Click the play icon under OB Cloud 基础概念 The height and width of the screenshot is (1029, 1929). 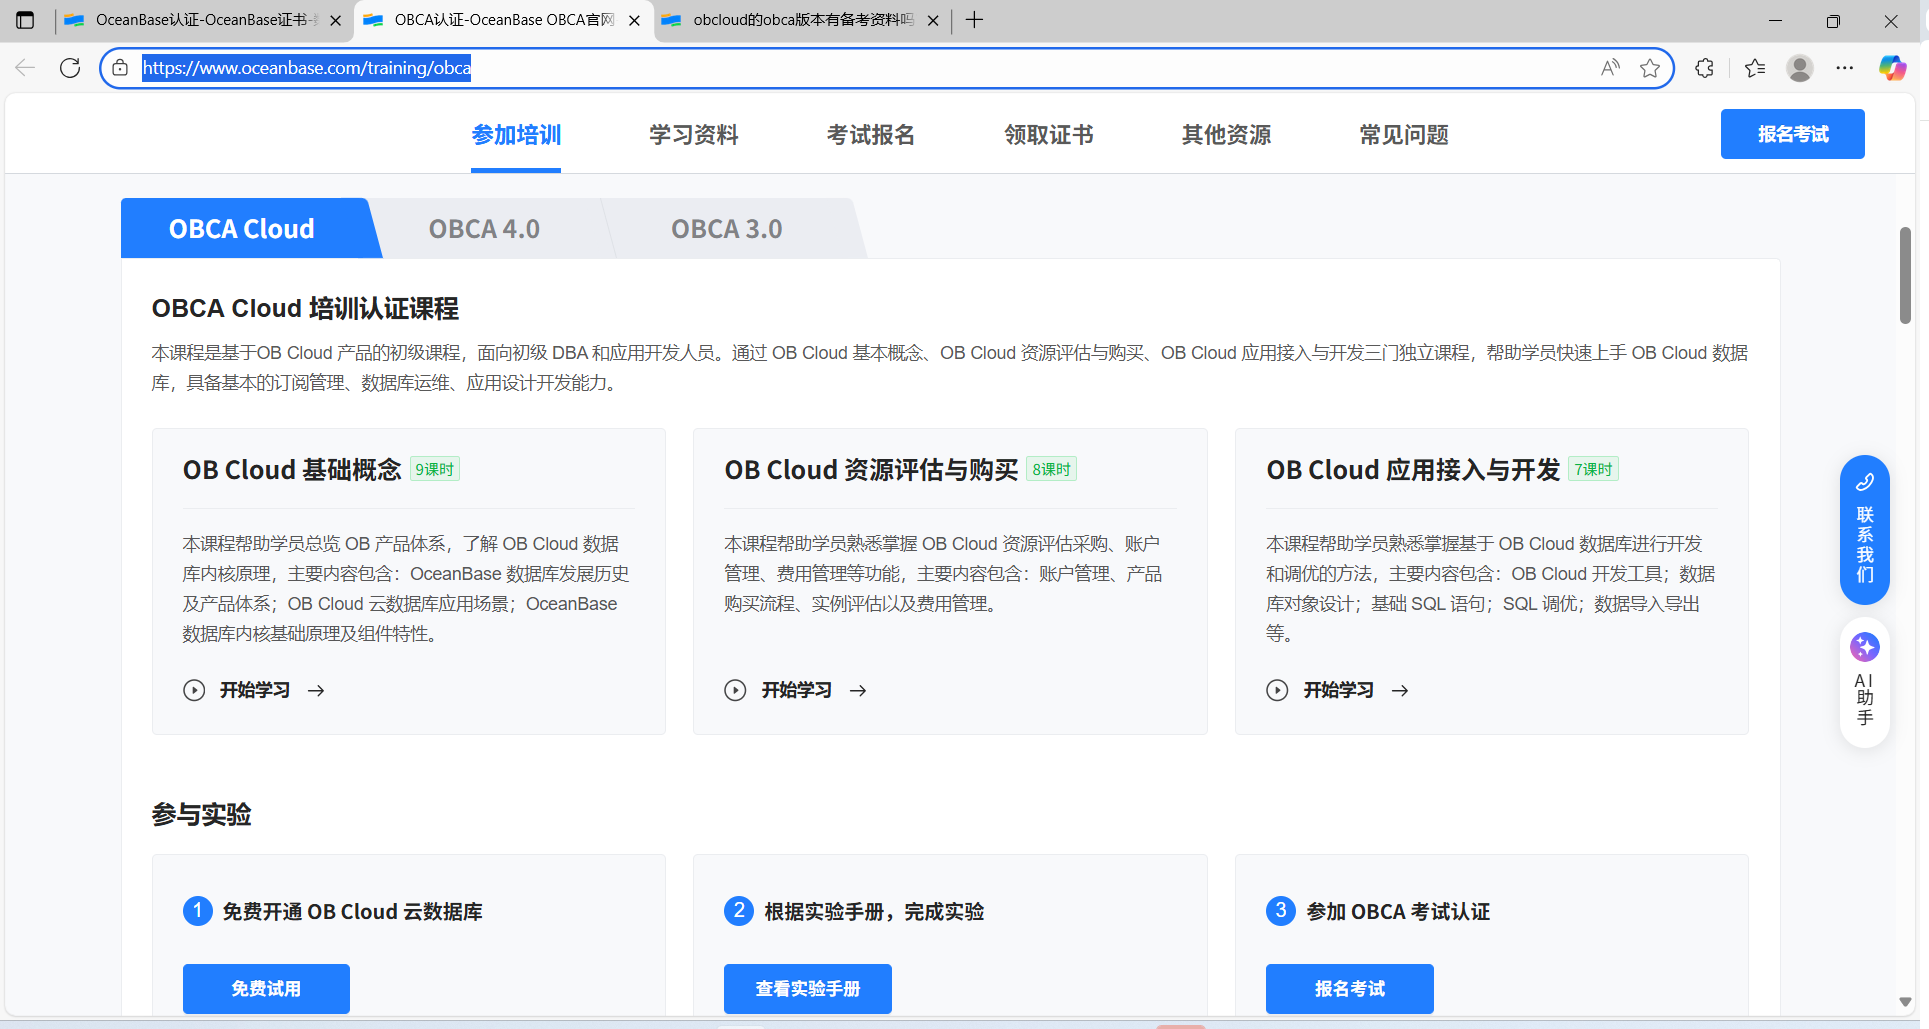coord(194,690)
